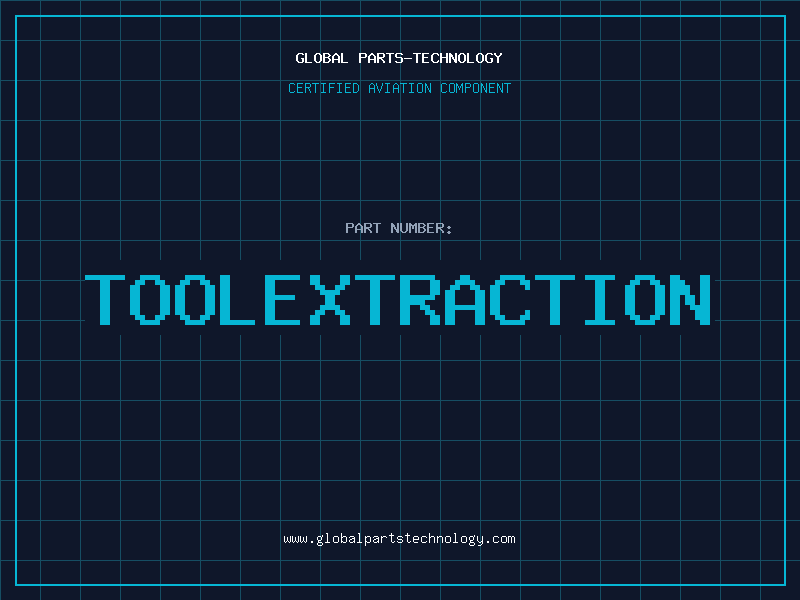Click the letter X in the part number
Viewport: 800px width, 600px height.
click(x=330, y=299)
